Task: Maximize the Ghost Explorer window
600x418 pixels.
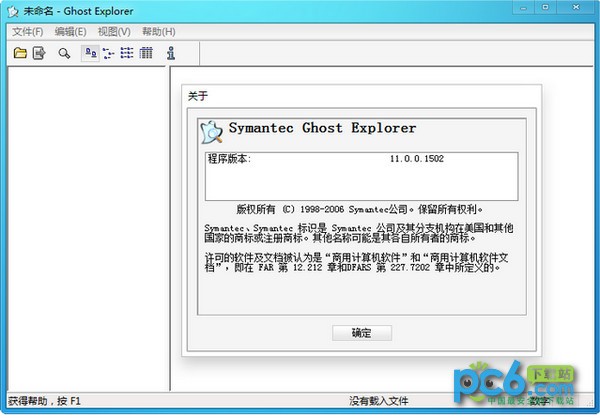Action: click(546, 8)
